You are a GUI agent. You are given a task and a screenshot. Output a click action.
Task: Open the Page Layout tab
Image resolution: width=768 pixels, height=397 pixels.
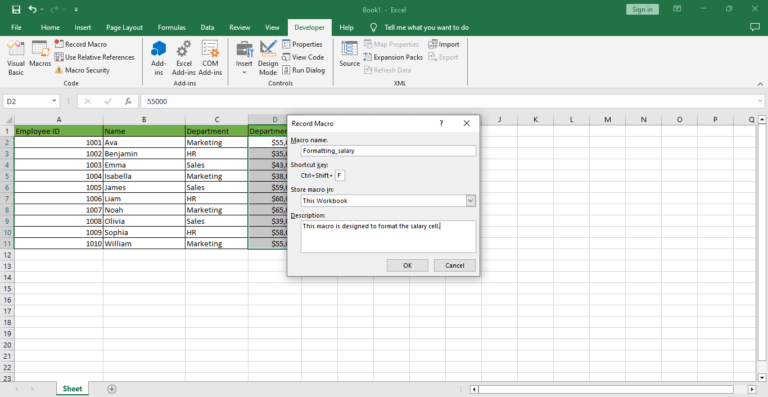(x=124, y=27)
